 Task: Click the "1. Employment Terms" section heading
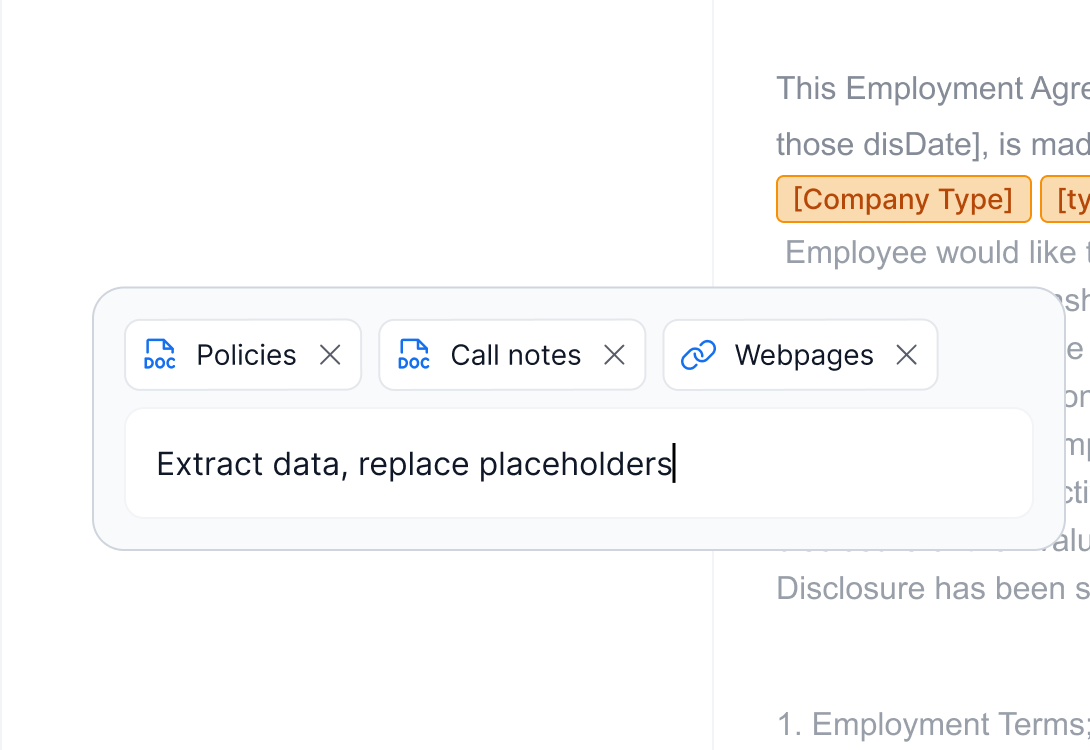(932, 724)
